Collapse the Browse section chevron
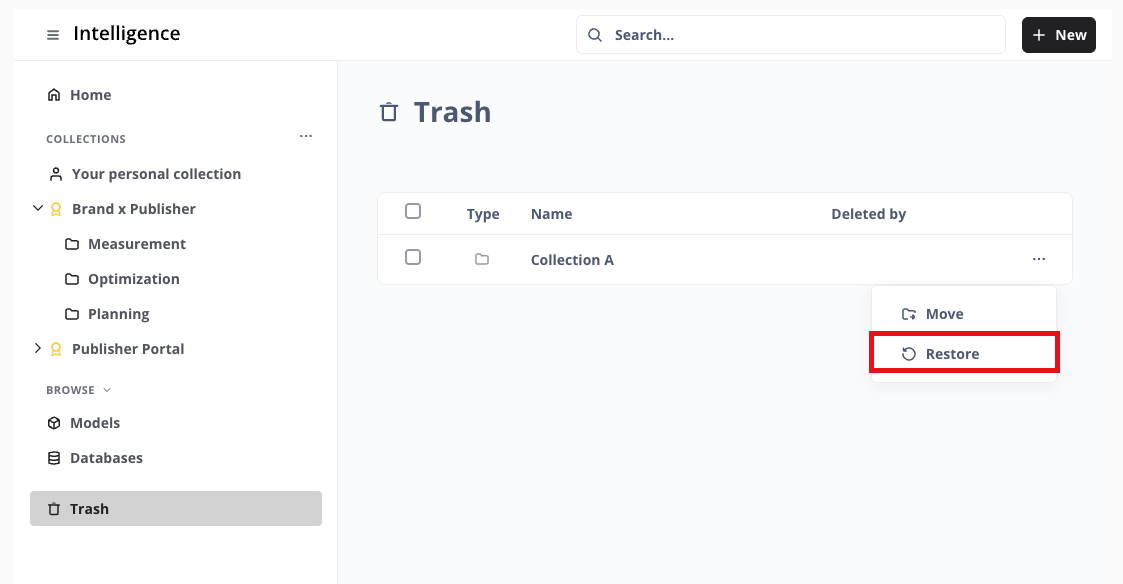This screenshot has width=1123, height=584. 107,390
